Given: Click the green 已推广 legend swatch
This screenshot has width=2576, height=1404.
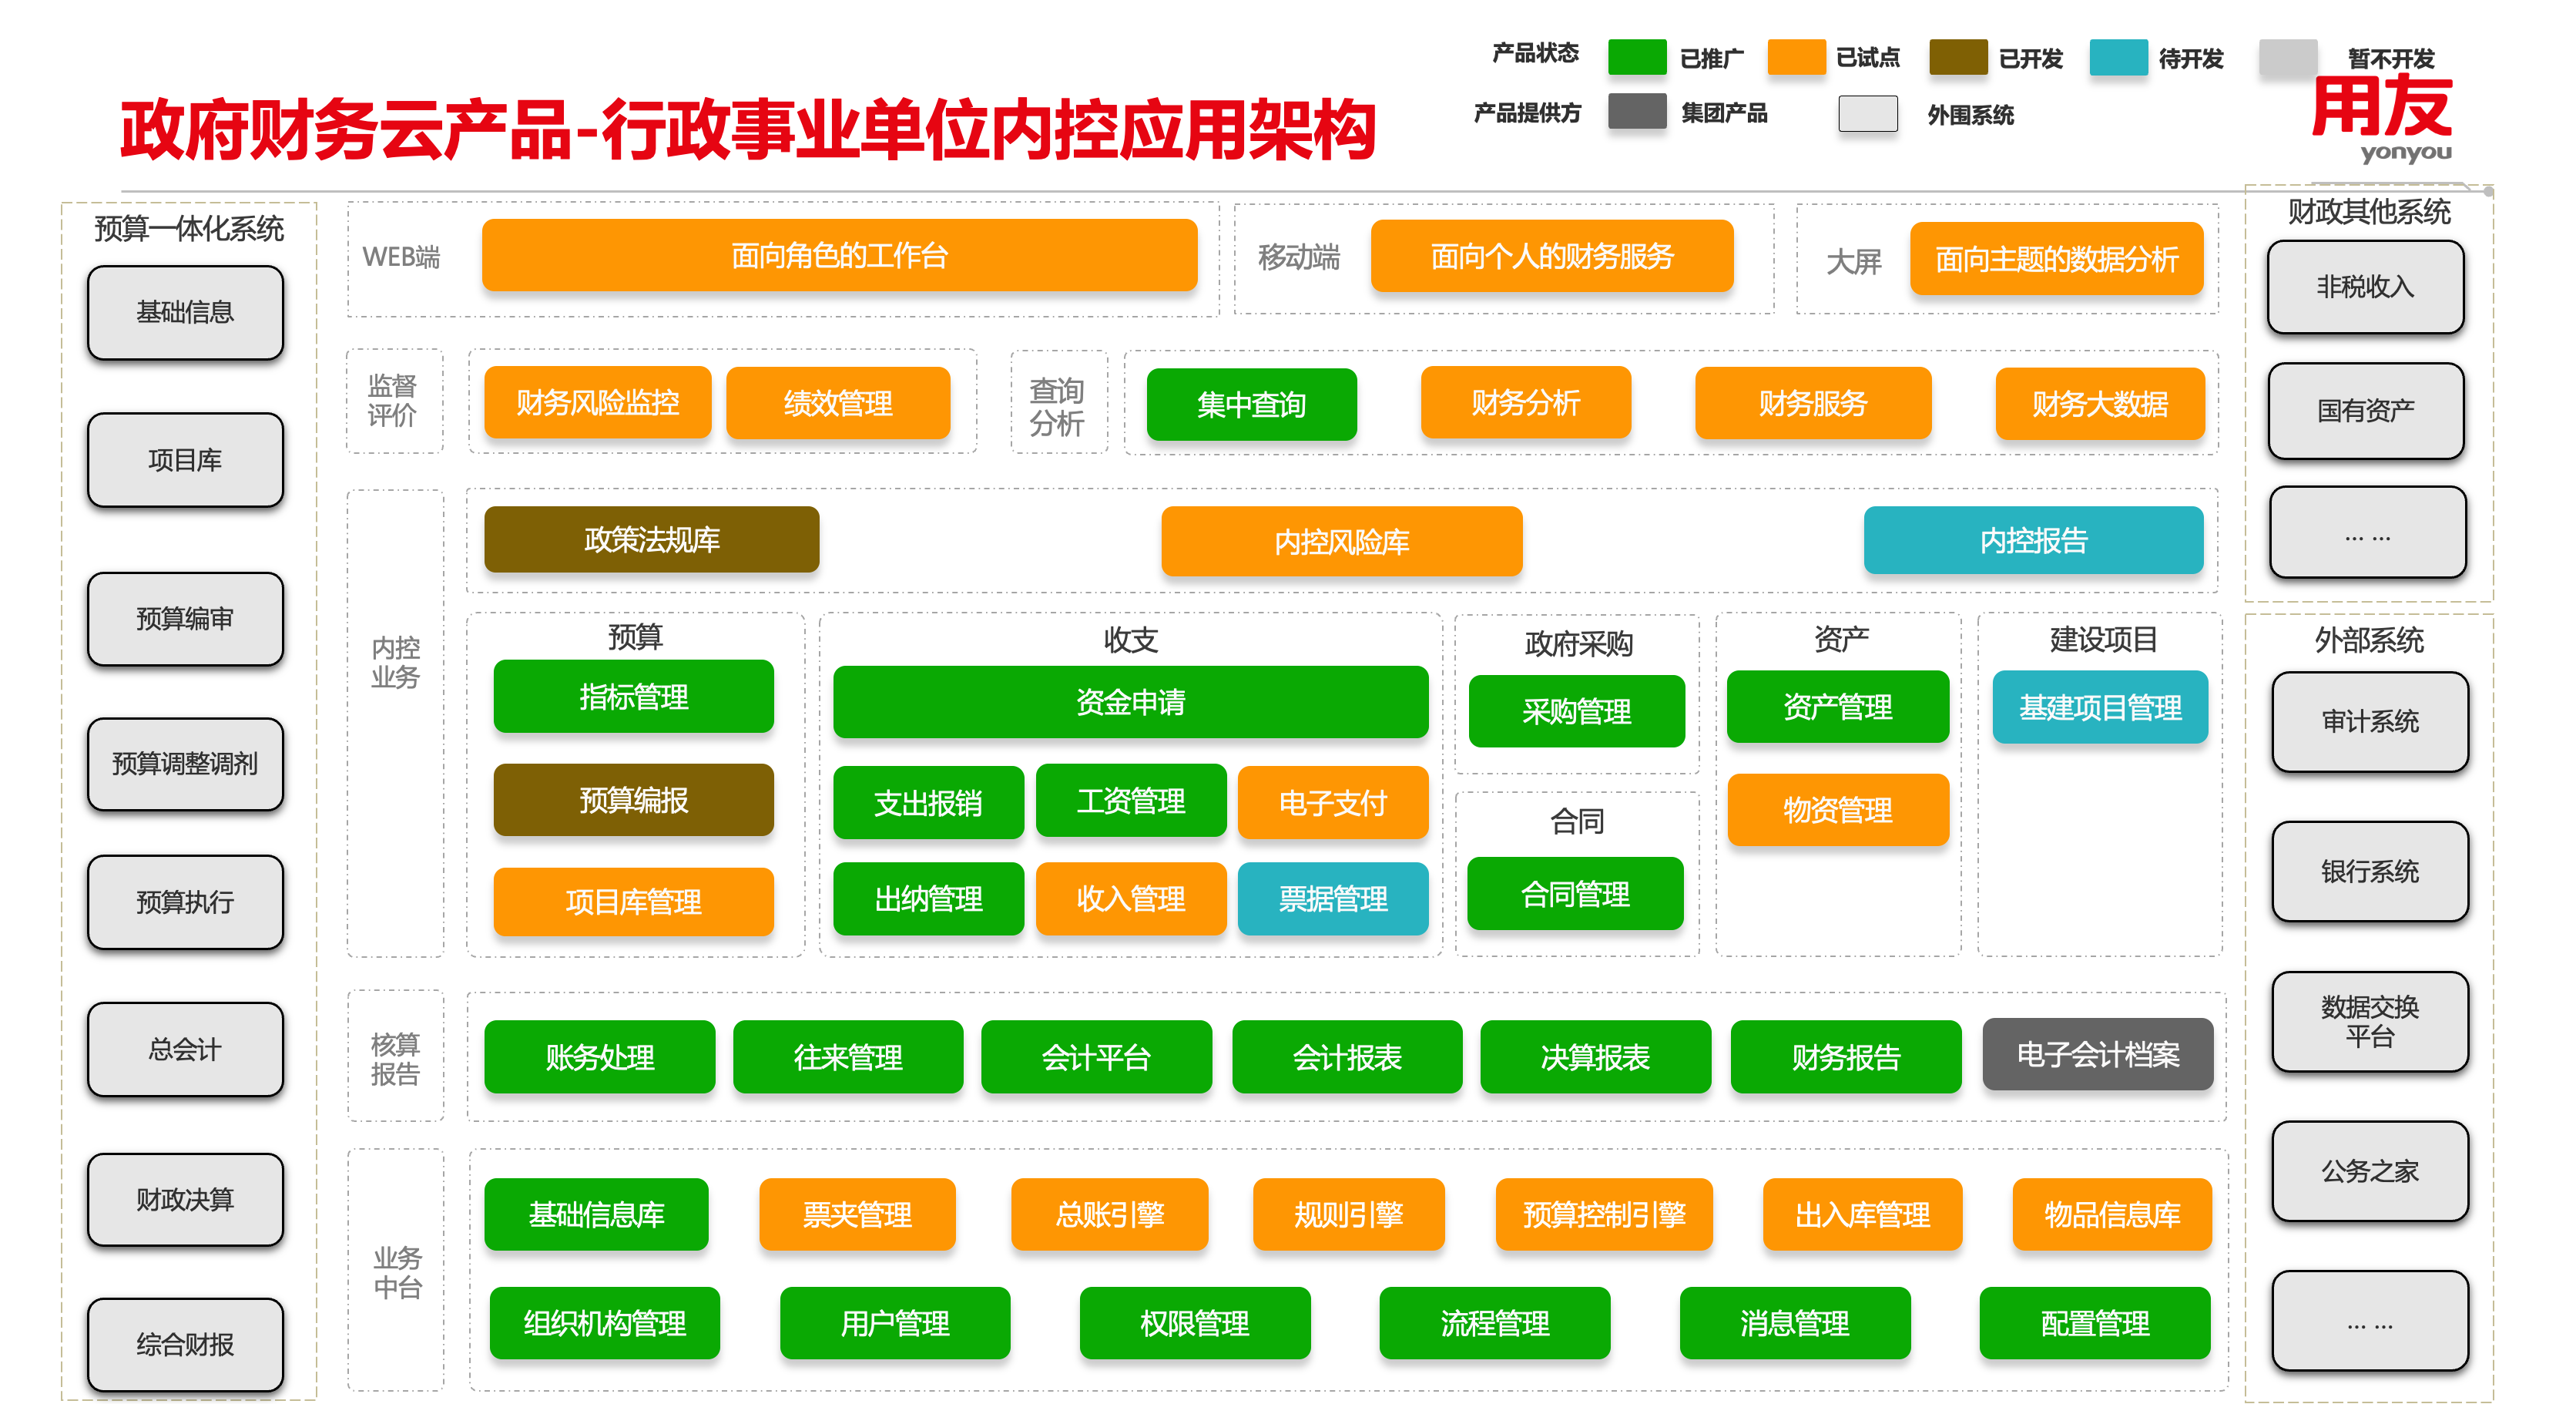Looking at the screenshot, I should pos(1636,57).
